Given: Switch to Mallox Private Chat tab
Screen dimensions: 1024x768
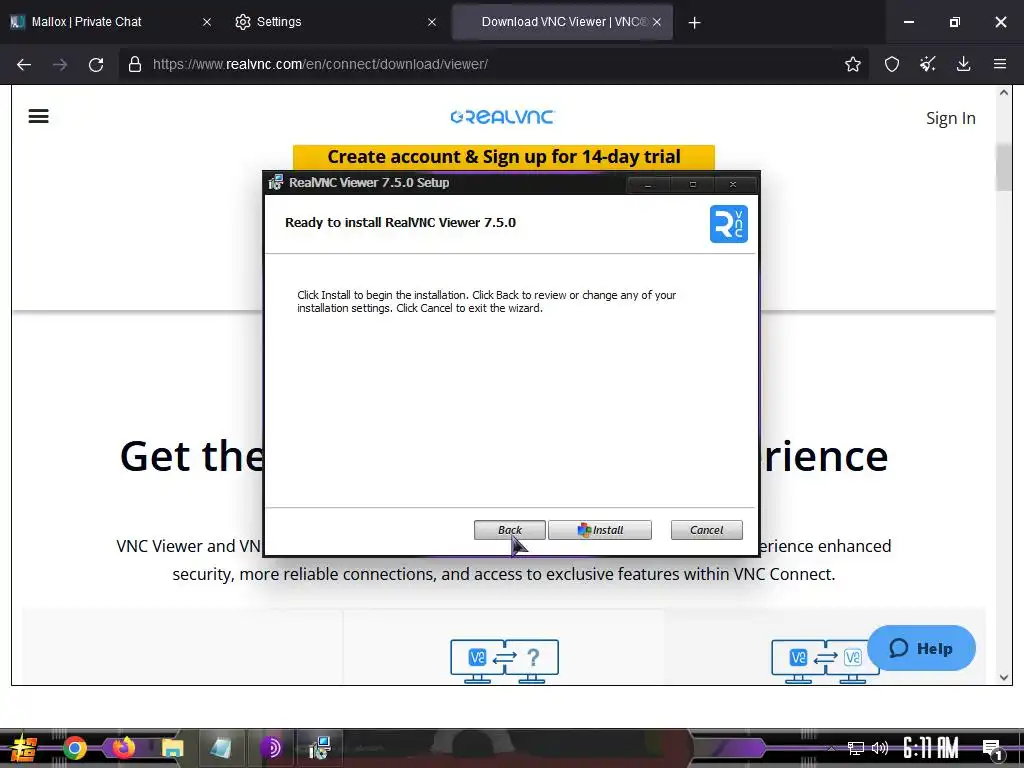Looking at the screenshot, I should pos(87,22).
